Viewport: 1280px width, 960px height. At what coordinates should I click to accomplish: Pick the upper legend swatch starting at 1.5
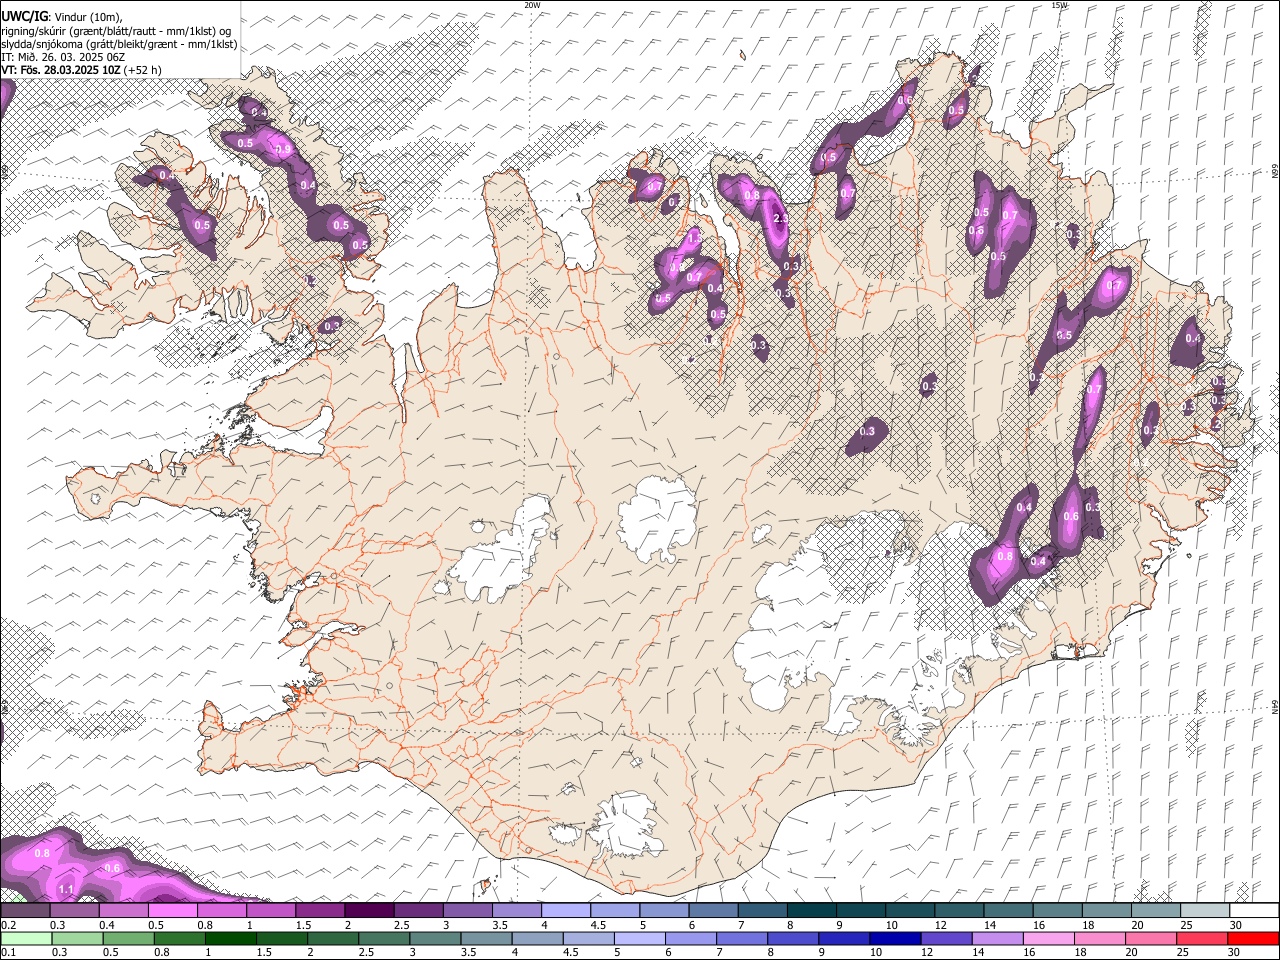tap(319, 911)
